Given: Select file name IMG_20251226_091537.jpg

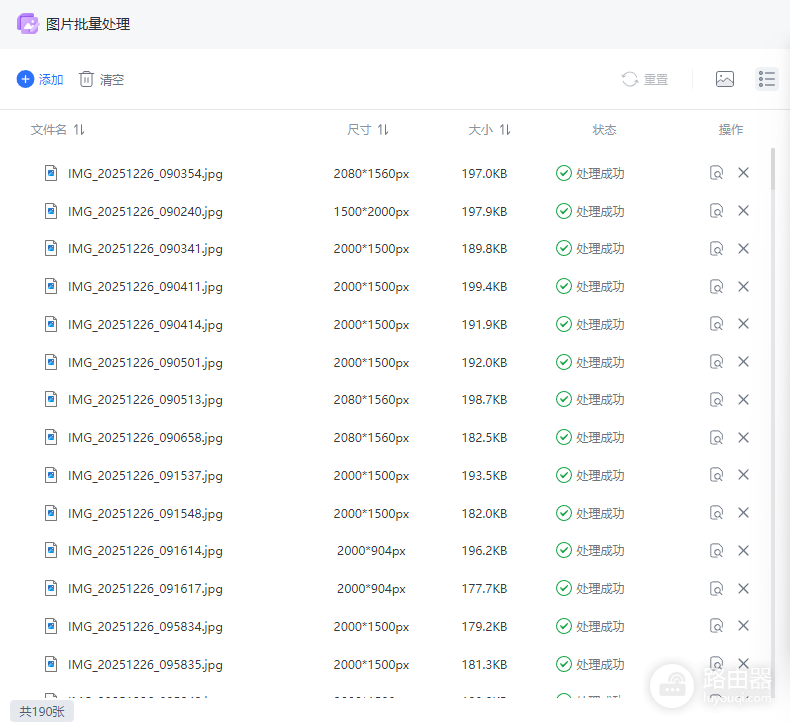Looking at the screenshot, I should 145,476.
